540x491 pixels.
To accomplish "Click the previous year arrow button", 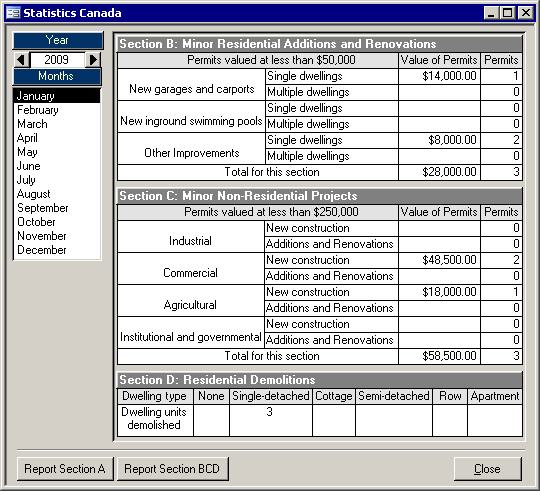I will click(22, 60).
